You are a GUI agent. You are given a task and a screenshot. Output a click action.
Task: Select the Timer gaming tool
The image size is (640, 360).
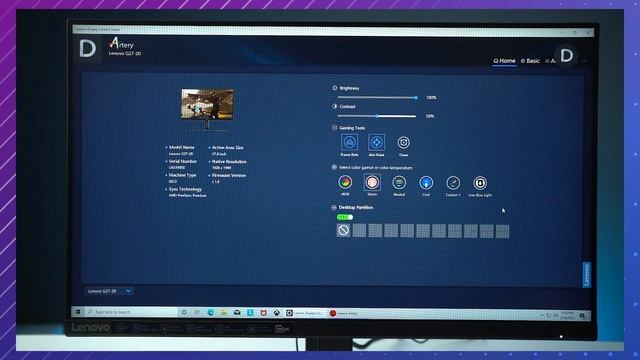(x=404, y=142)
